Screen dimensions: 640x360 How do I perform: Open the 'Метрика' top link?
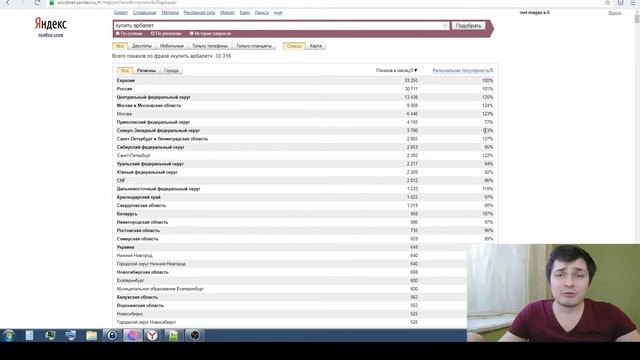[x=170, y=13]
